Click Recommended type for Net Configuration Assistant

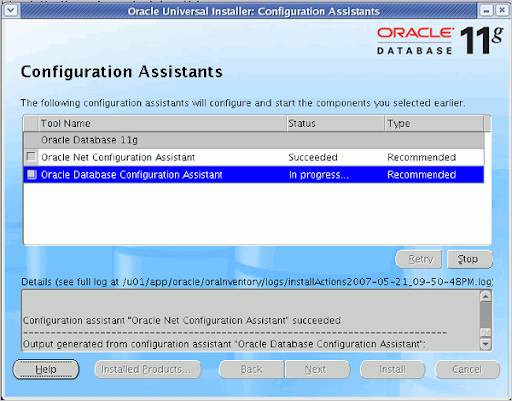click(x=422, y=157)
